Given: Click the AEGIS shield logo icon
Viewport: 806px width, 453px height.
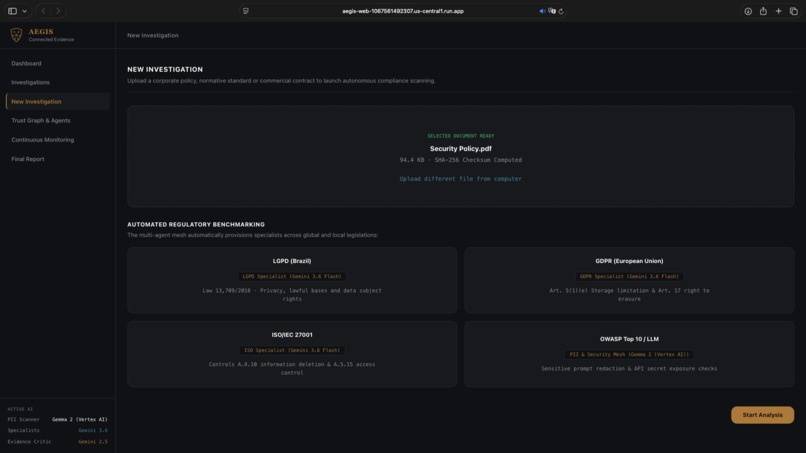Looking at the screenshot, I should pyautogui.click(x=16, y=35).
